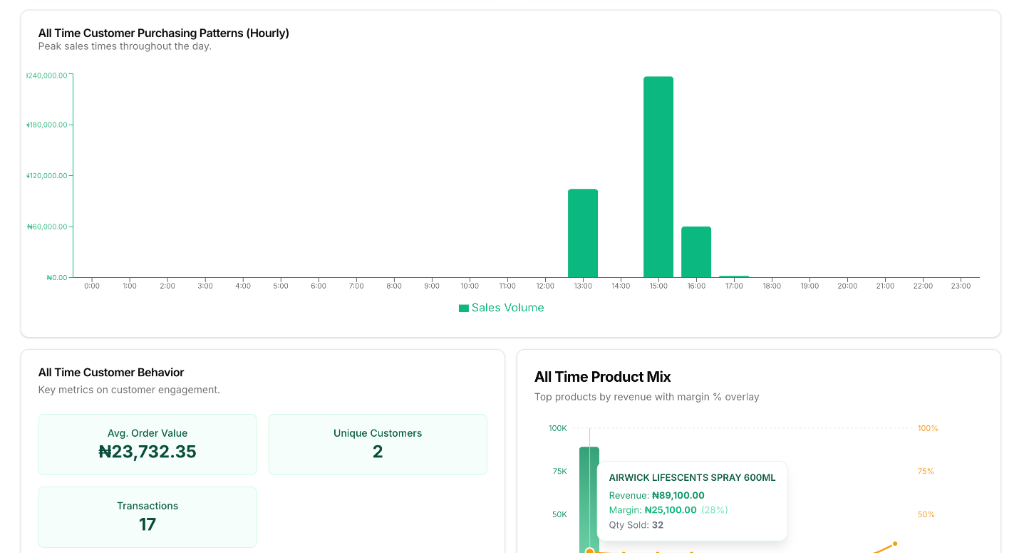Click the orange margin point on Airwick bar
The image size is (1024, 553).
(590, 550)
